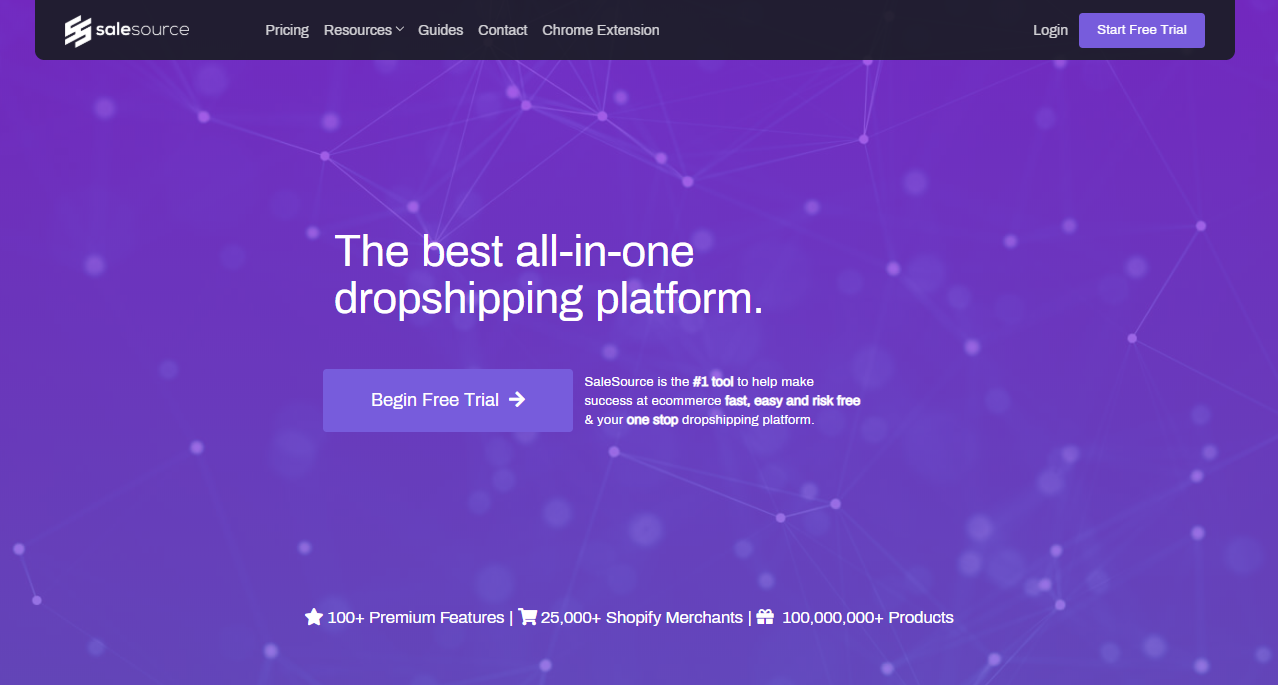
Task: Click the arrow icon in Begin Free Trial
Action: [517, 399]
